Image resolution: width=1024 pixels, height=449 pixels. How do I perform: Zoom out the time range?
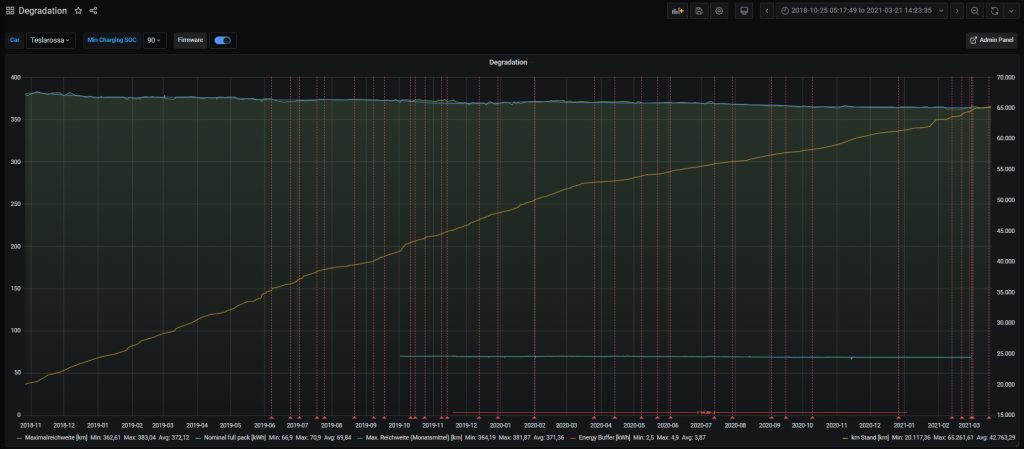click(x=974, y=11)
